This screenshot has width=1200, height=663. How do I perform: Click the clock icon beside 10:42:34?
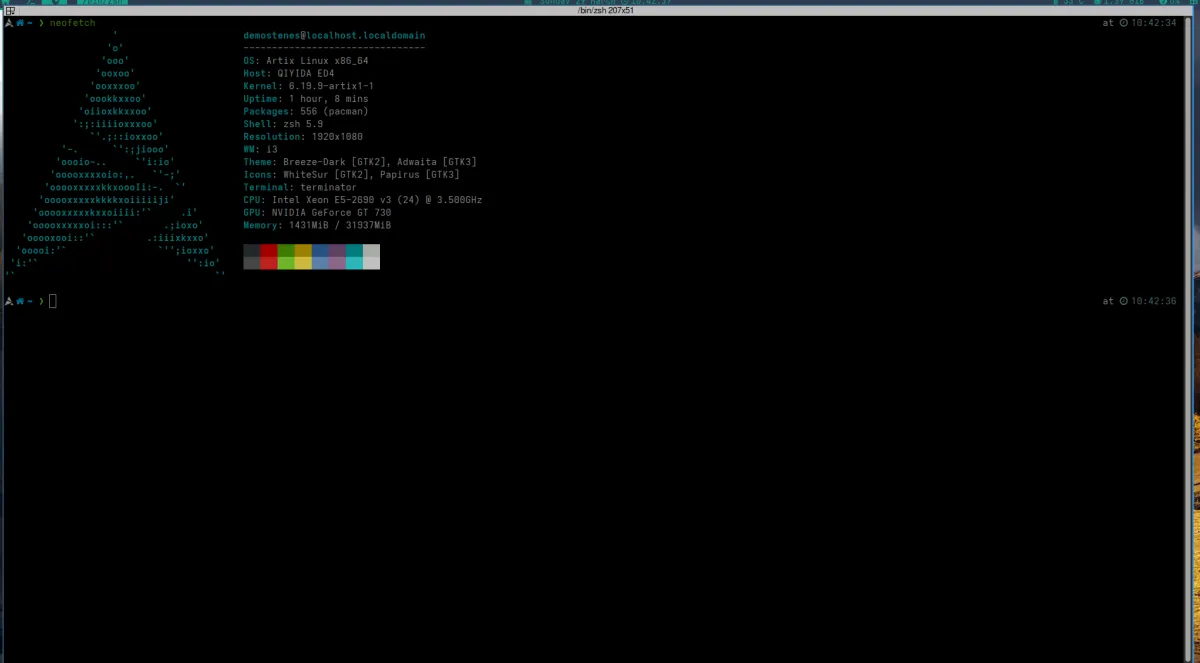click(1124, 22)
